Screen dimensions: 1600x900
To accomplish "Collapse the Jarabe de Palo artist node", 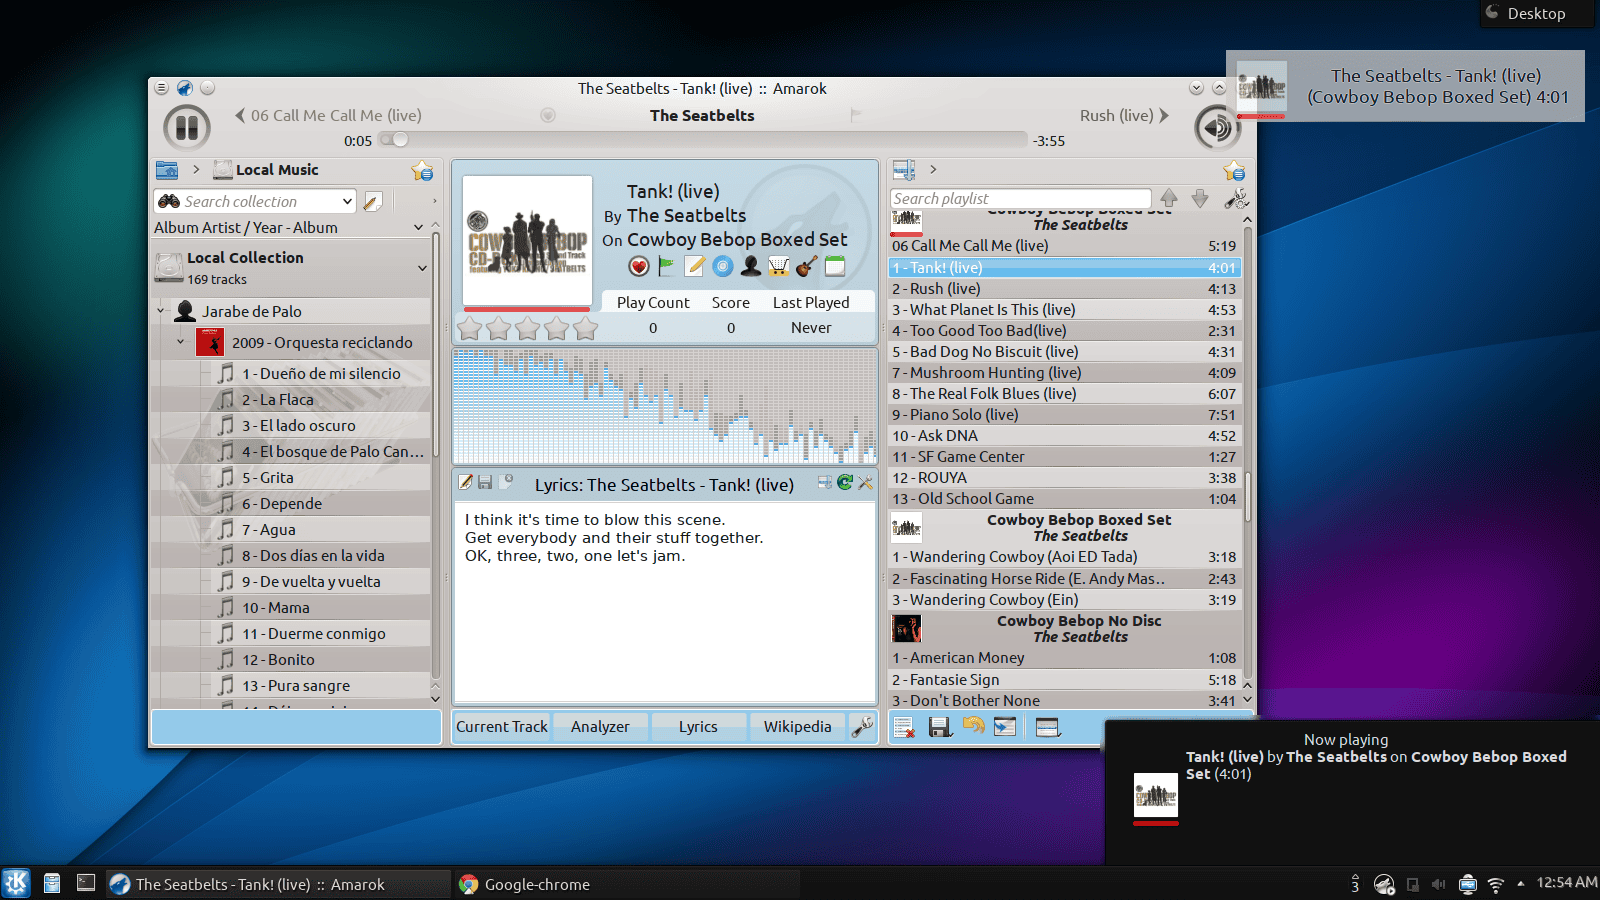I will click(x=161, y=311).
